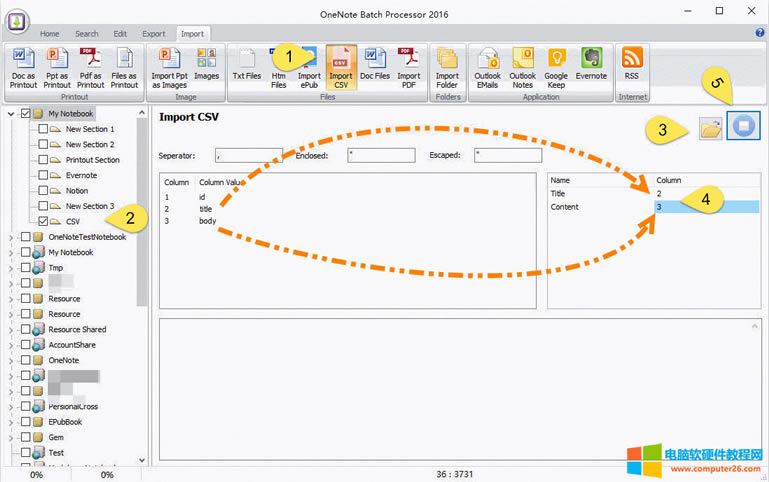Click the RSS import icon

point(631,66)
